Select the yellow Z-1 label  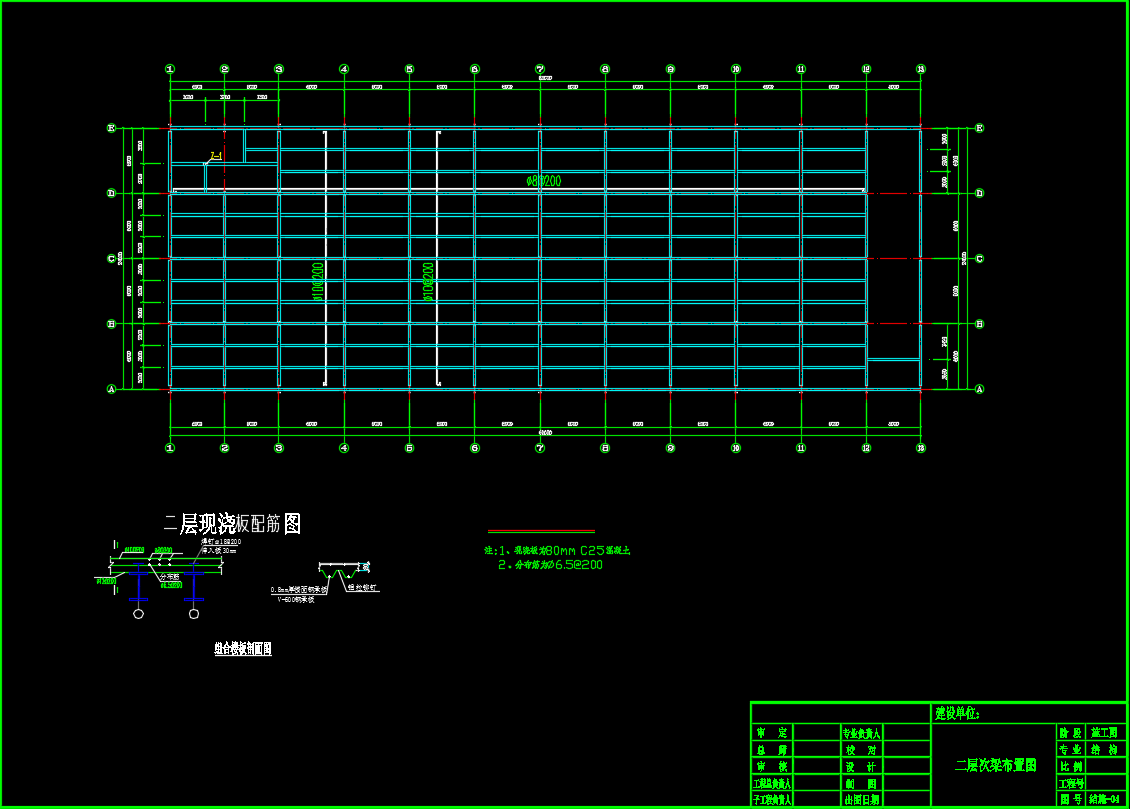click(215, 156)
